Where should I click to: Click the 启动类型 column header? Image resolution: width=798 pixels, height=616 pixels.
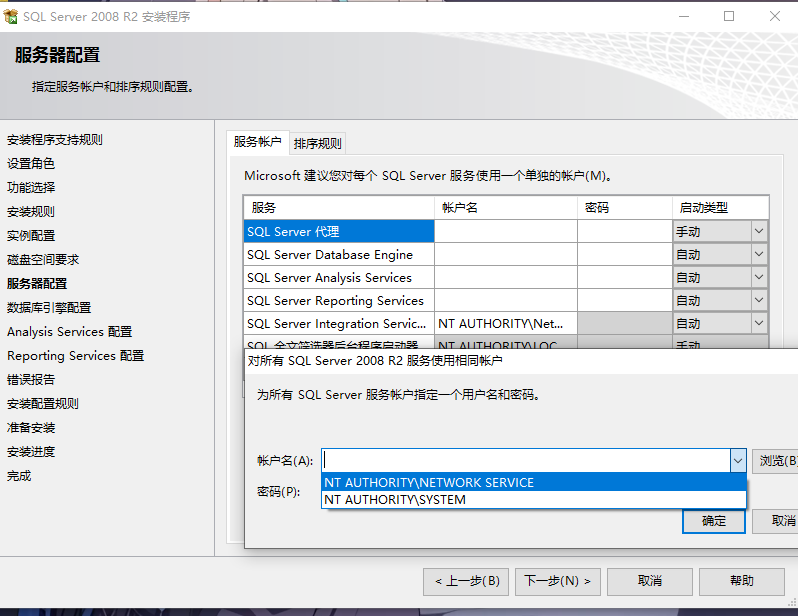[x=720, y=208]
